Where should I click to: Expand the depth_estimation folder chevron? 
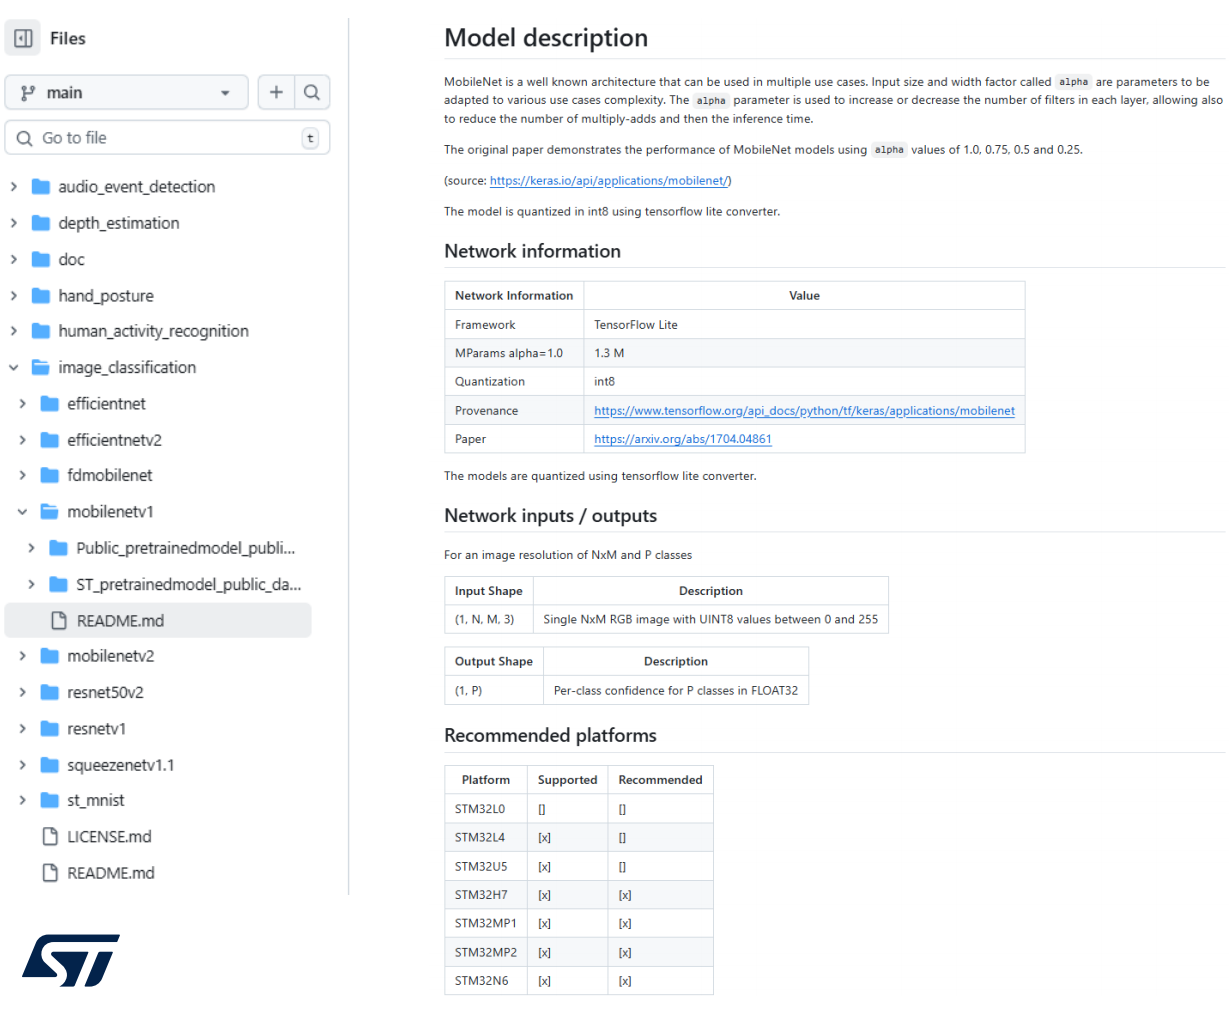[14, 223]
